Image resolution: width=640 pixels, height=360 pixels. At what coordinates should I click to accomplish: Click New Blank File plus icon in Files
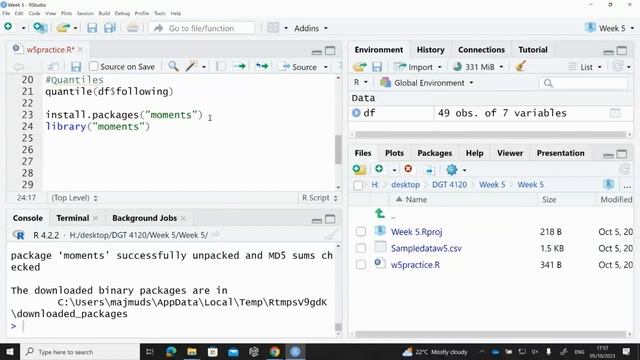(x=379, y=169)
